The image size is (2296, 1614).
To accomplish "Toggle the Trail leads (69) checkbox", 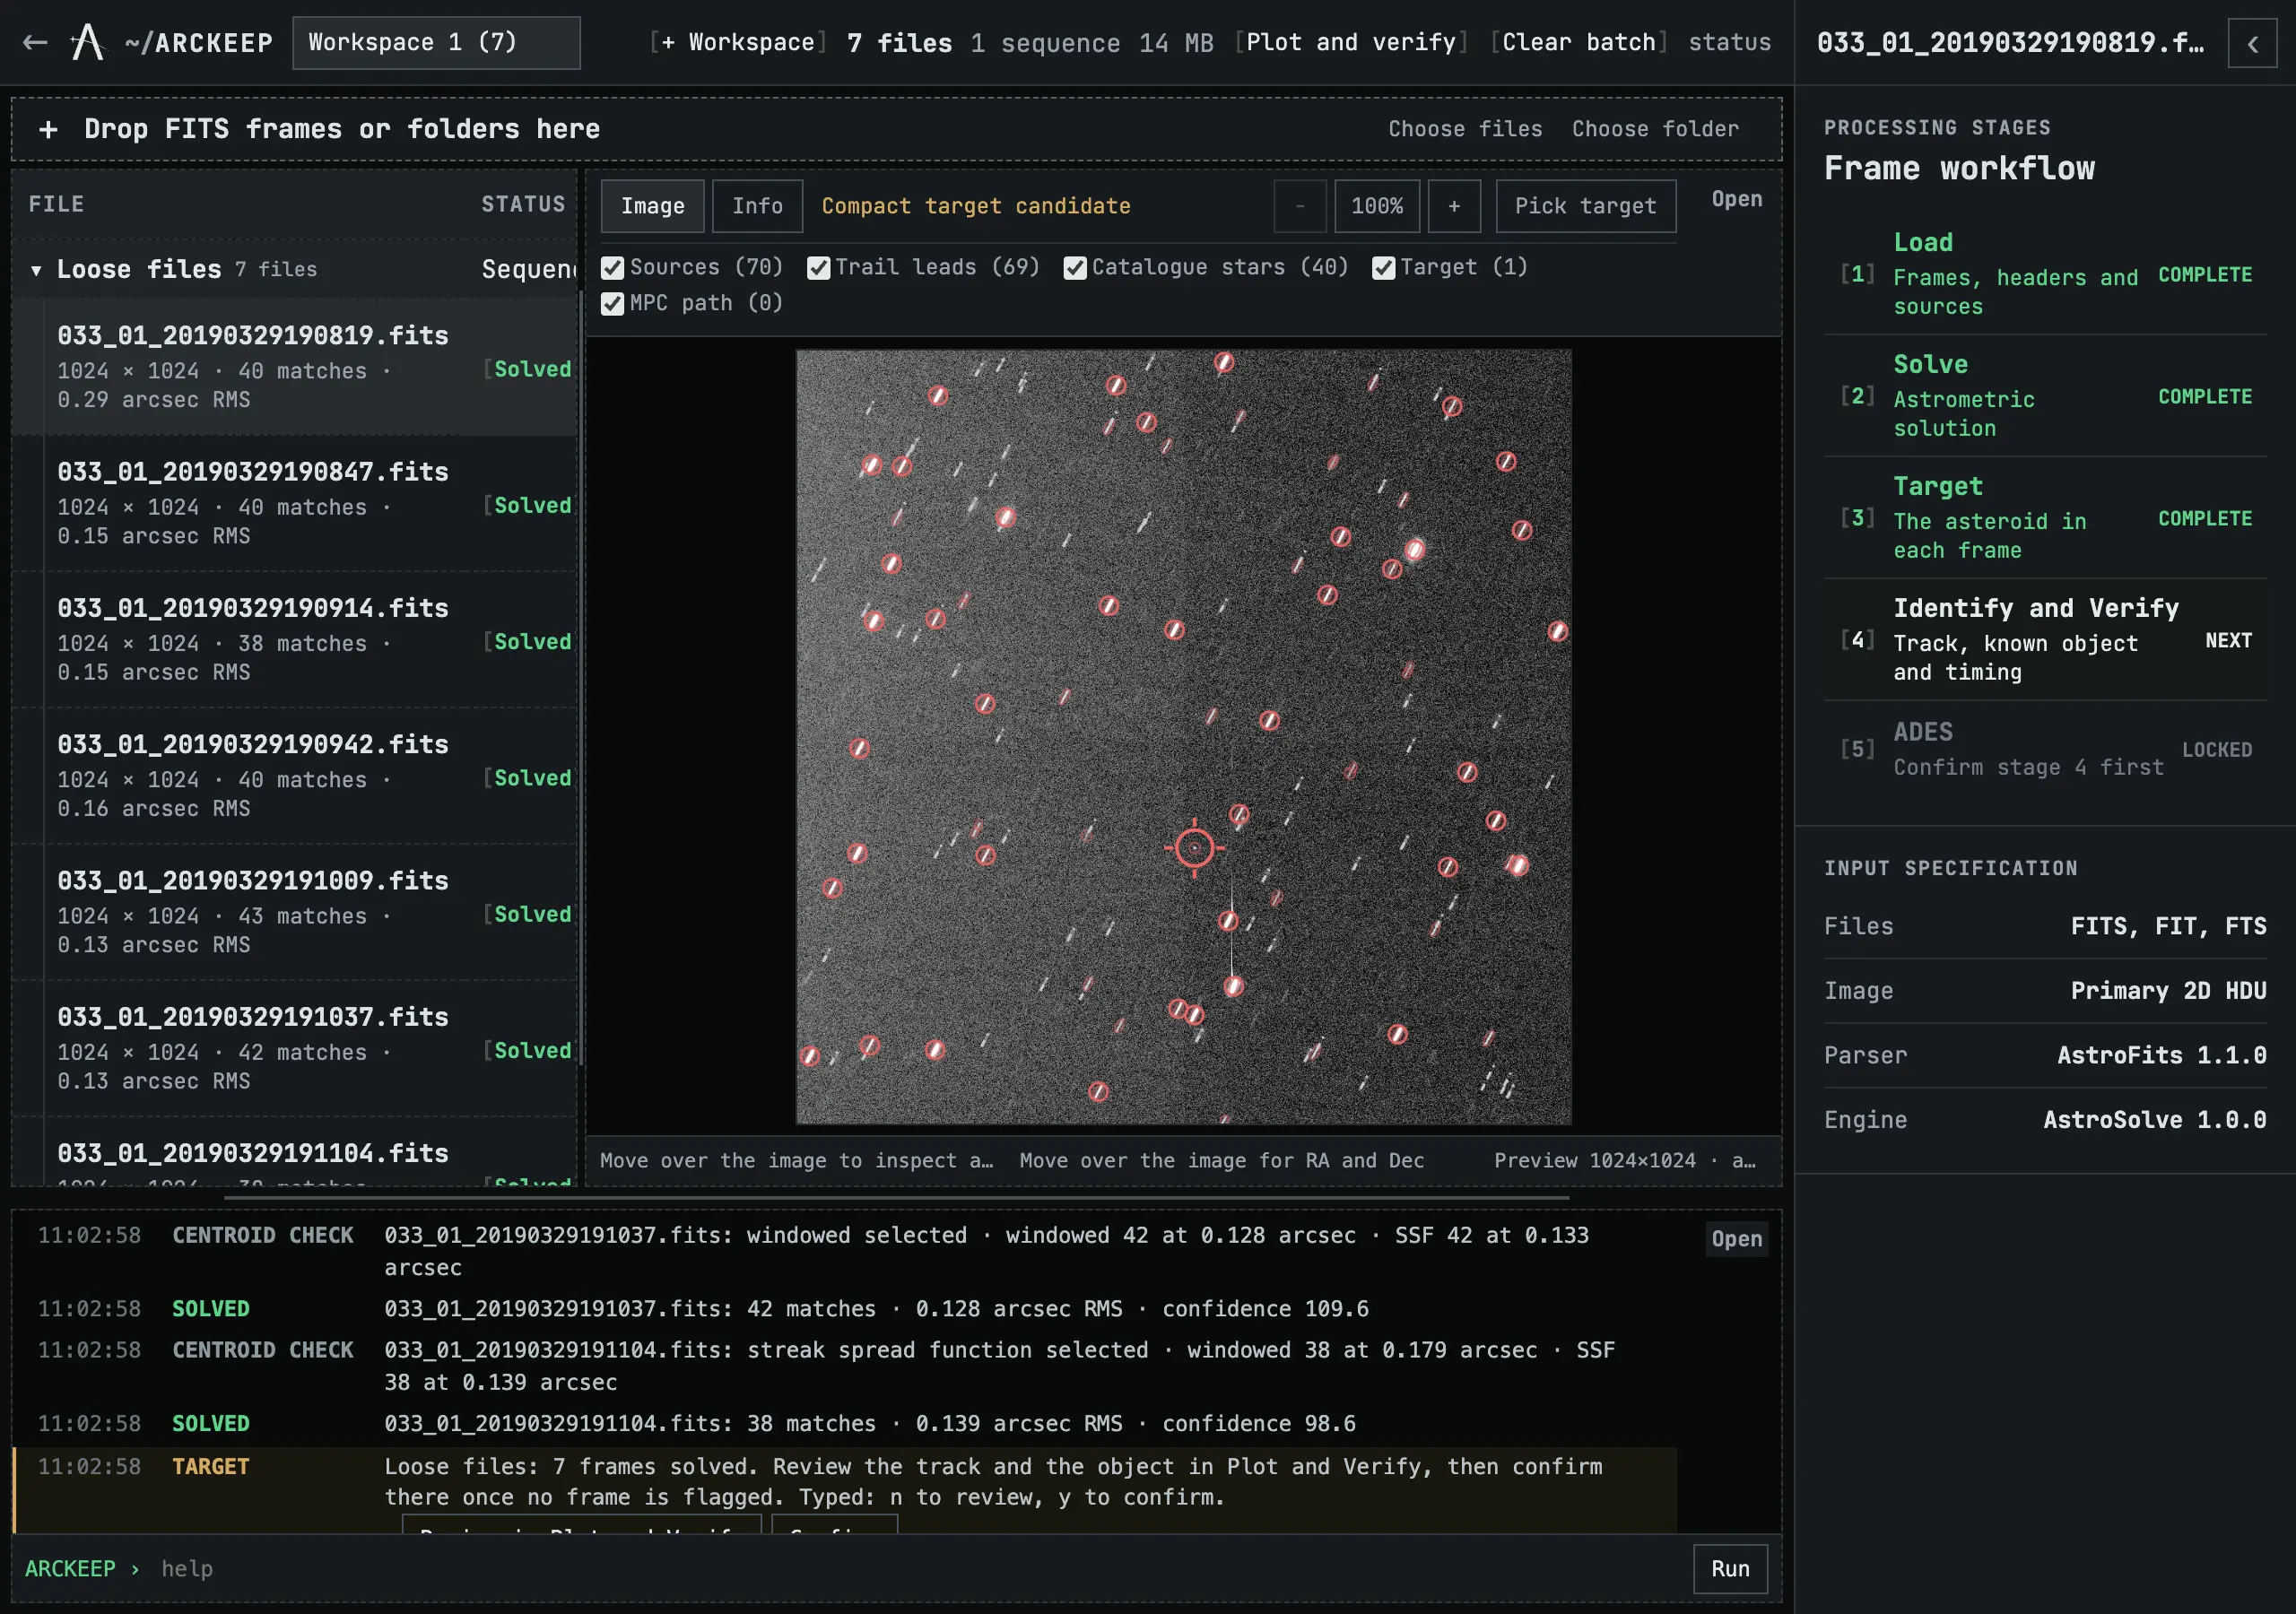I will tap(818, 268).
